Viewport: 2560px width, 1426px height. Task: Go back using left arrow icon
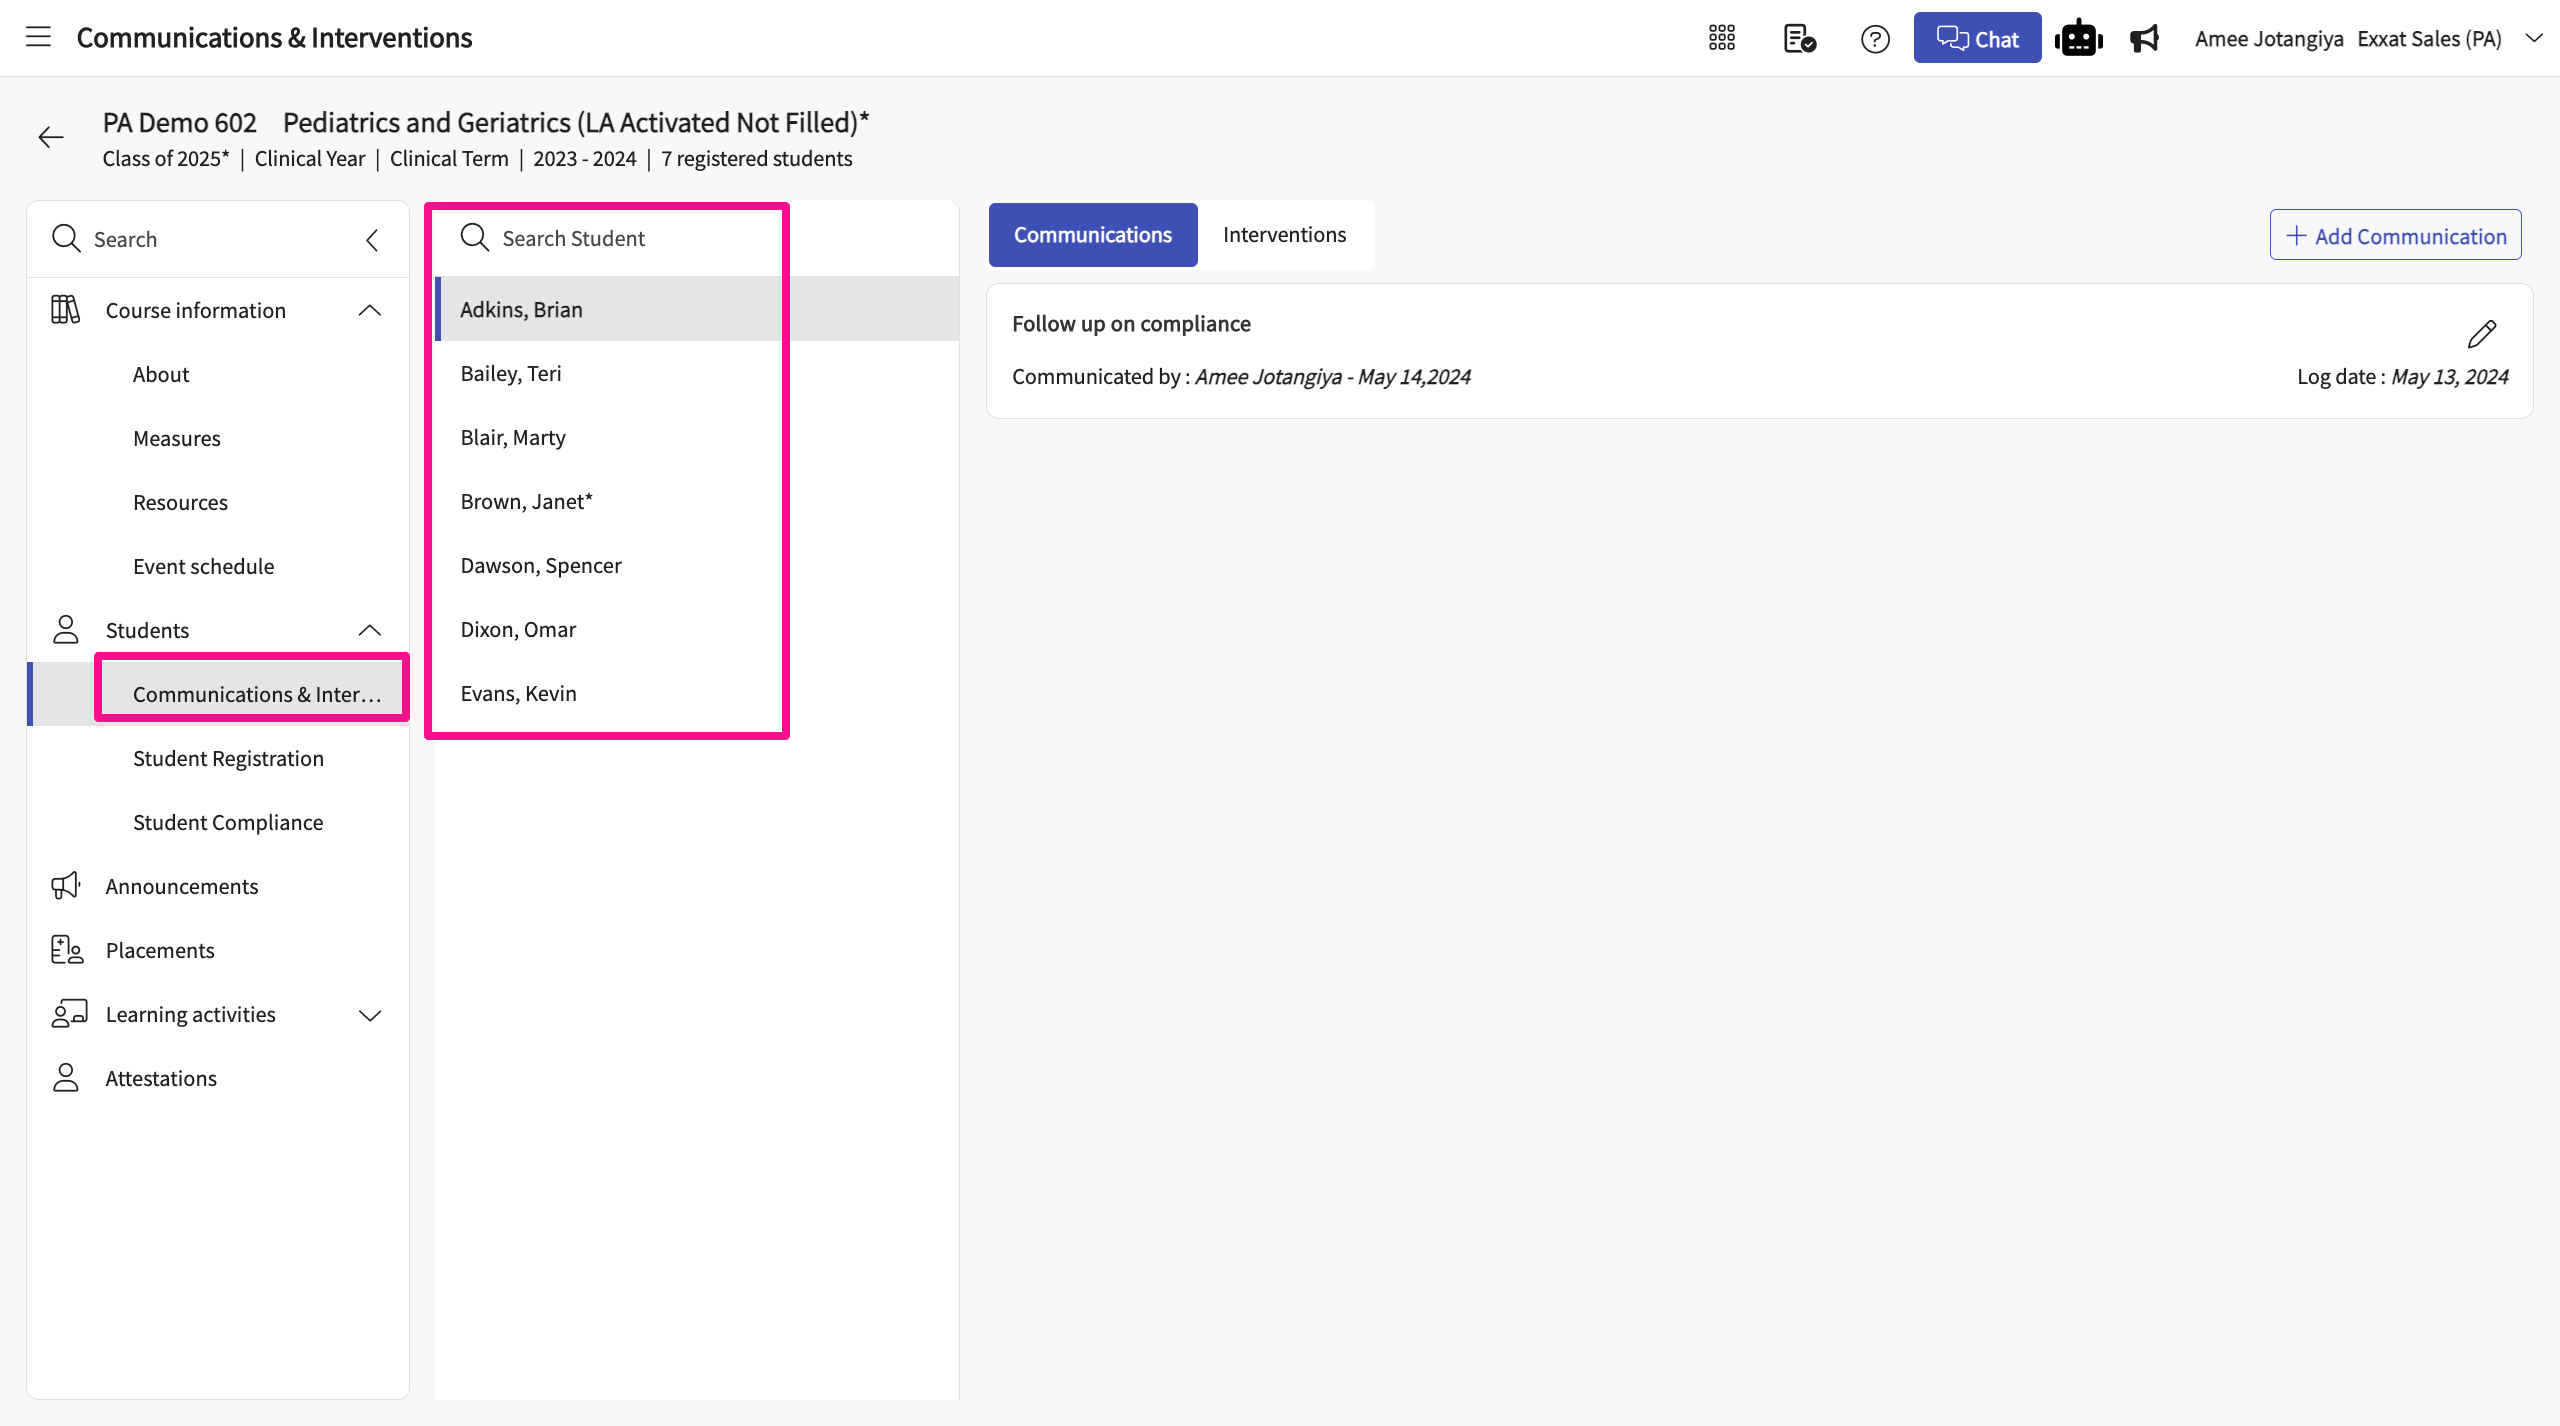(x=51, y=137)
